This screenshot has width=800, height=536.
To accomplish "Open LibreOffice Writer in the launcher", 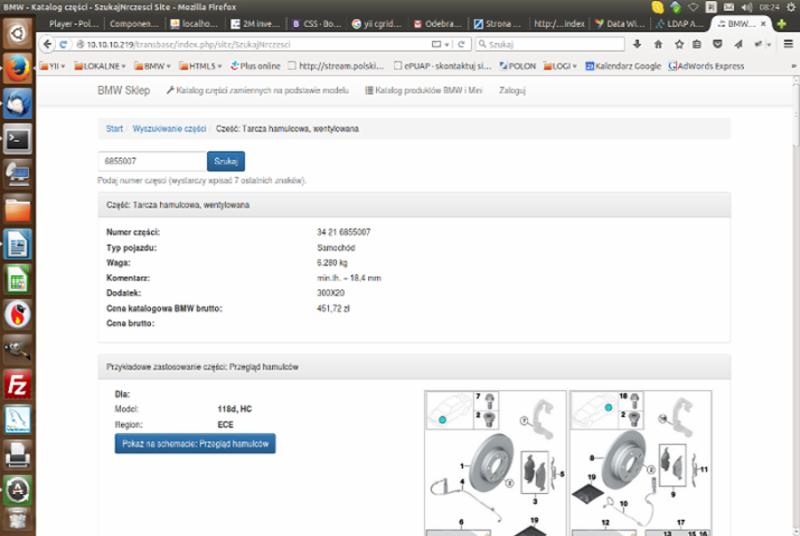I will (18, 244).
